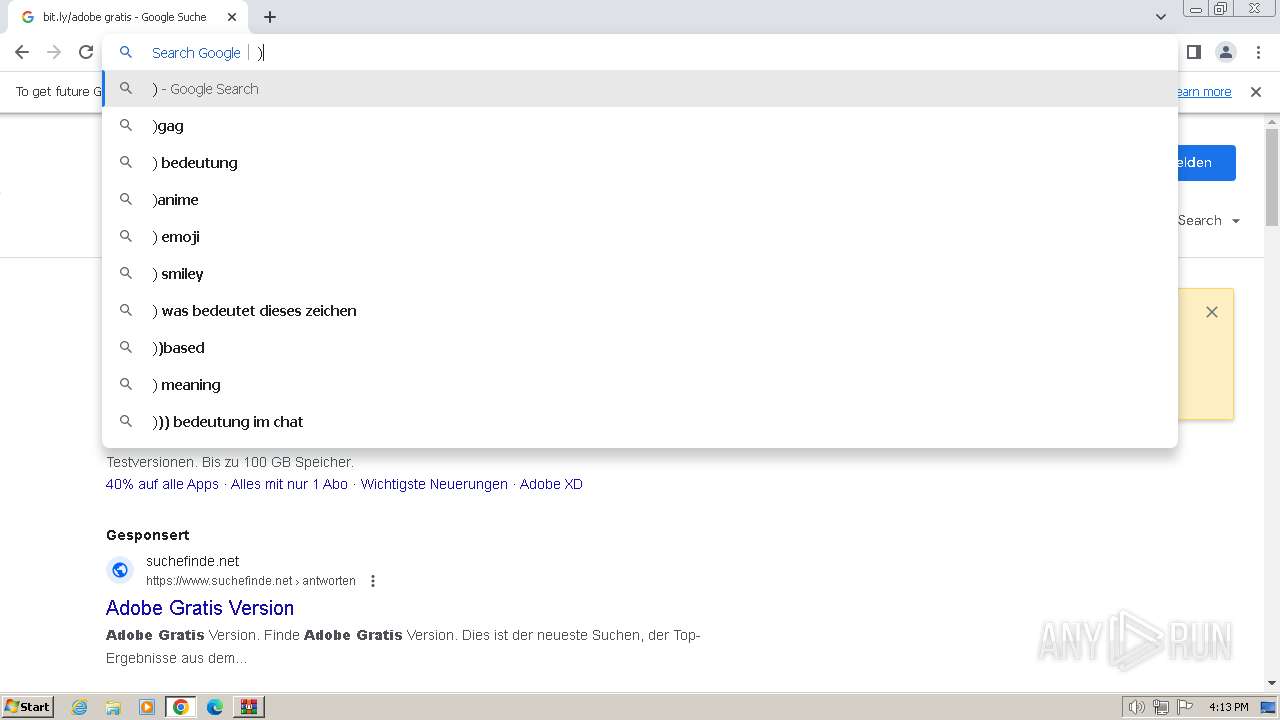Click the blue Anmelden button
Viewport: 1280px width, 720px height.
coord(1206,163)
